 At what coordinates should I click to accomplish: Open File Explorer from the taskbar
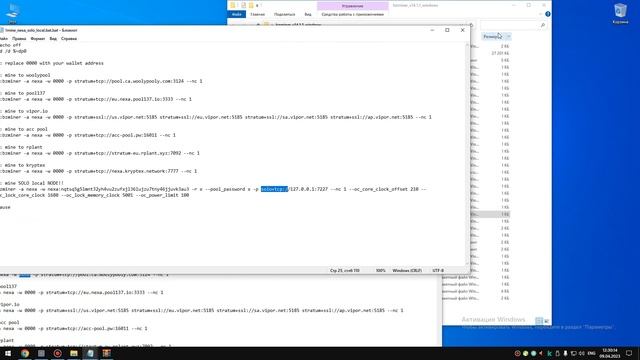[x=74, y=353]
